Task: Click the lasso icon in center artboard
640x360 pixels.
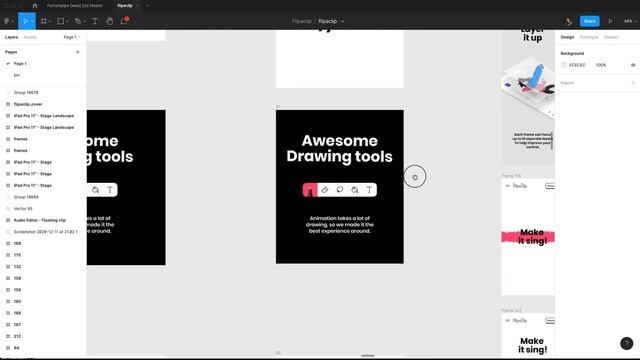Action: click(x=340, y=190)
